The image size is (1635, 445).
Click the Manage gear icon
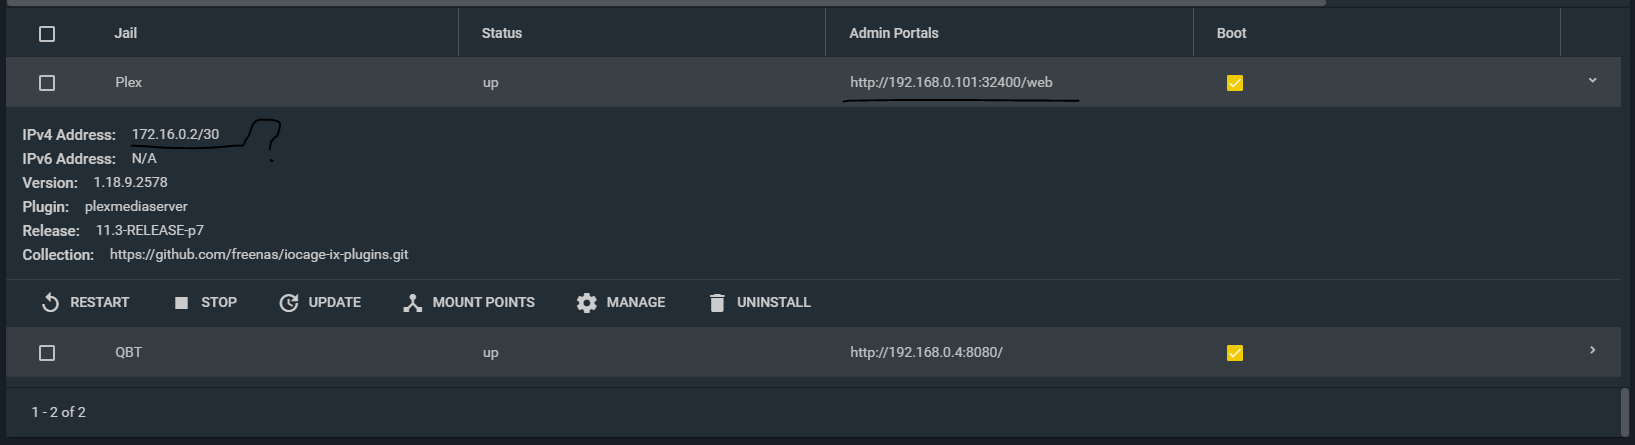(x=587, y=303)
